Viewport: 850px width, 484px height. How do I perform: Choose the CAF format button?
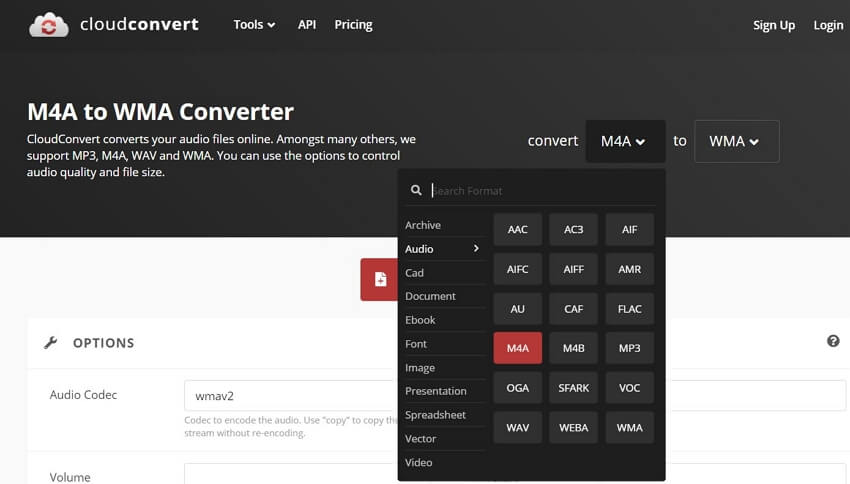coord(574,308)
